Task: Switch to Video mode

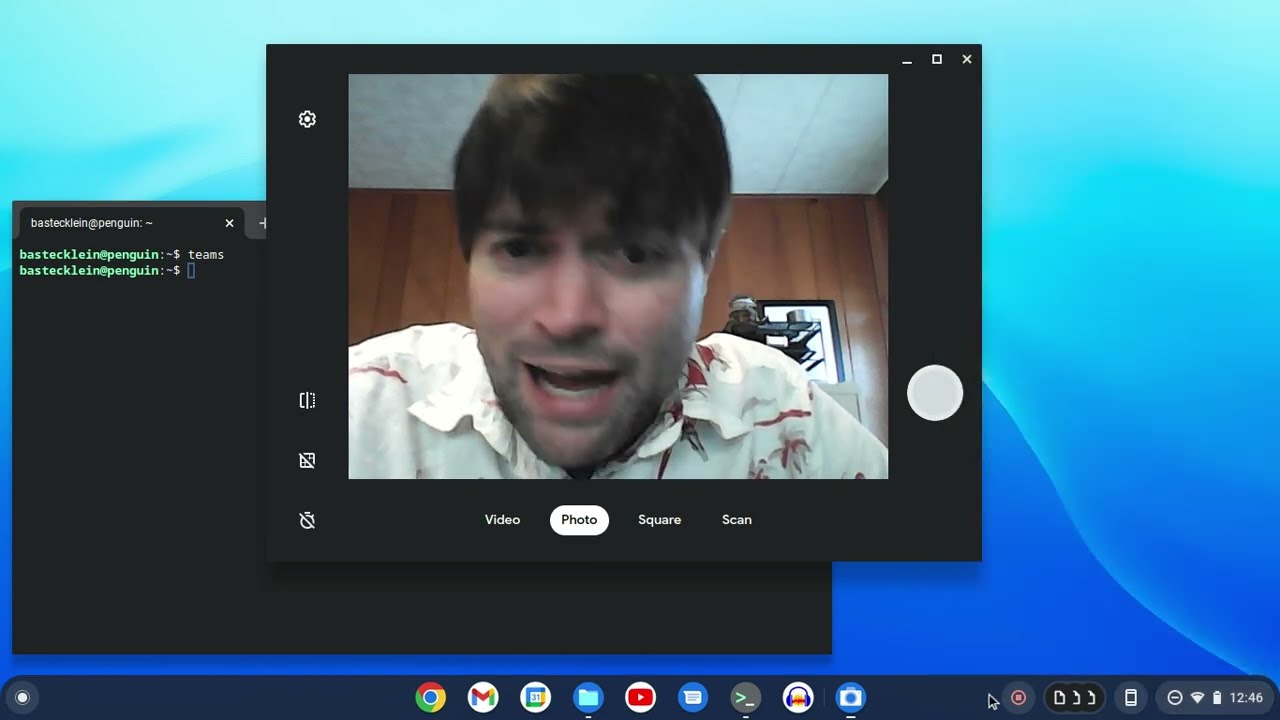Action: 502,520
